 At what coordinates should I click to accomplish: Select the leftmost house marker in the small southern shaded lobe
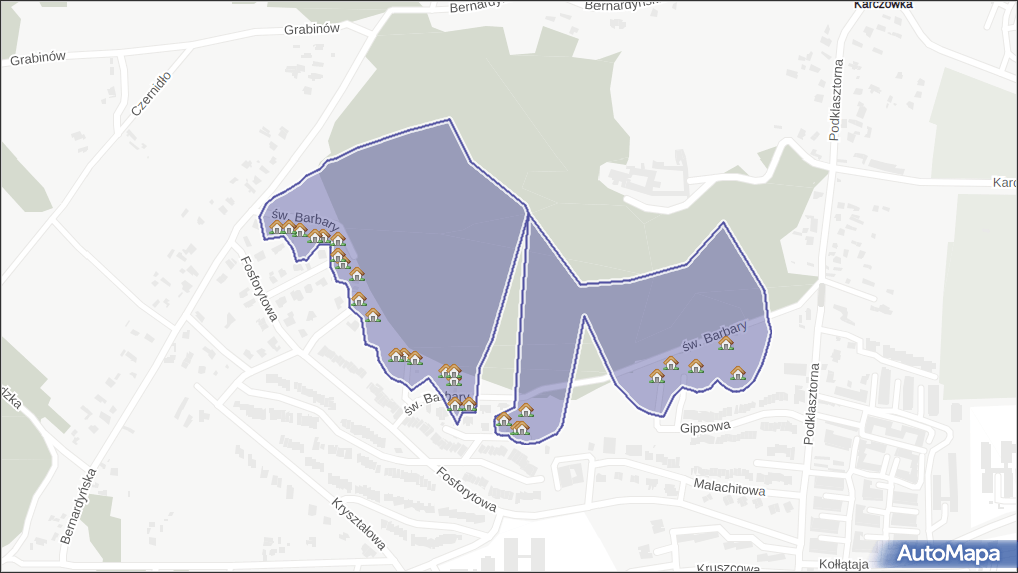[x=504, y=420]
